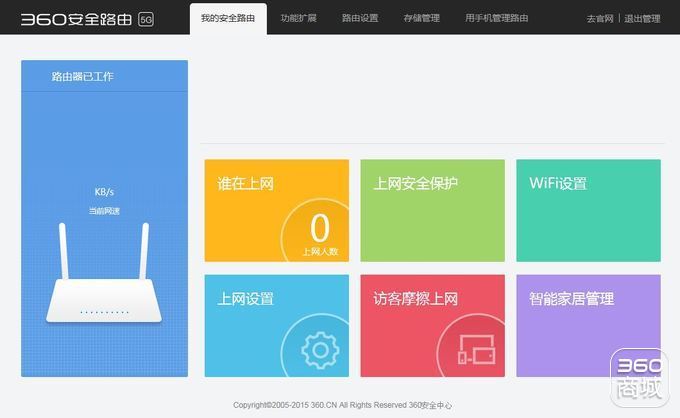Click the 路由器已工作 status header
This screenshot has height=418, width=680.
pyautogui.click(x=105, y=76)
